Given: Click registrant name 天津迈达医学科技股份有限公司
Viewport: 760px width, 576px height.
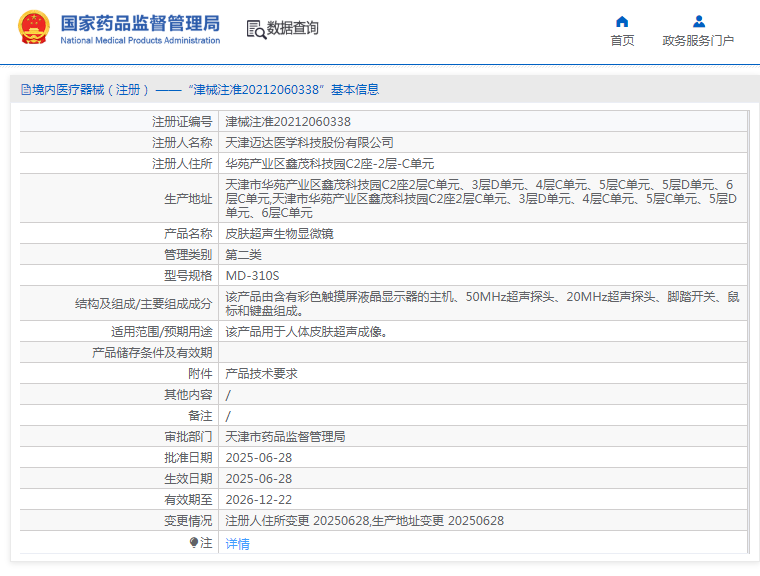Looking at the screenshot, I should pyautogui.click(x=309, y=142).
